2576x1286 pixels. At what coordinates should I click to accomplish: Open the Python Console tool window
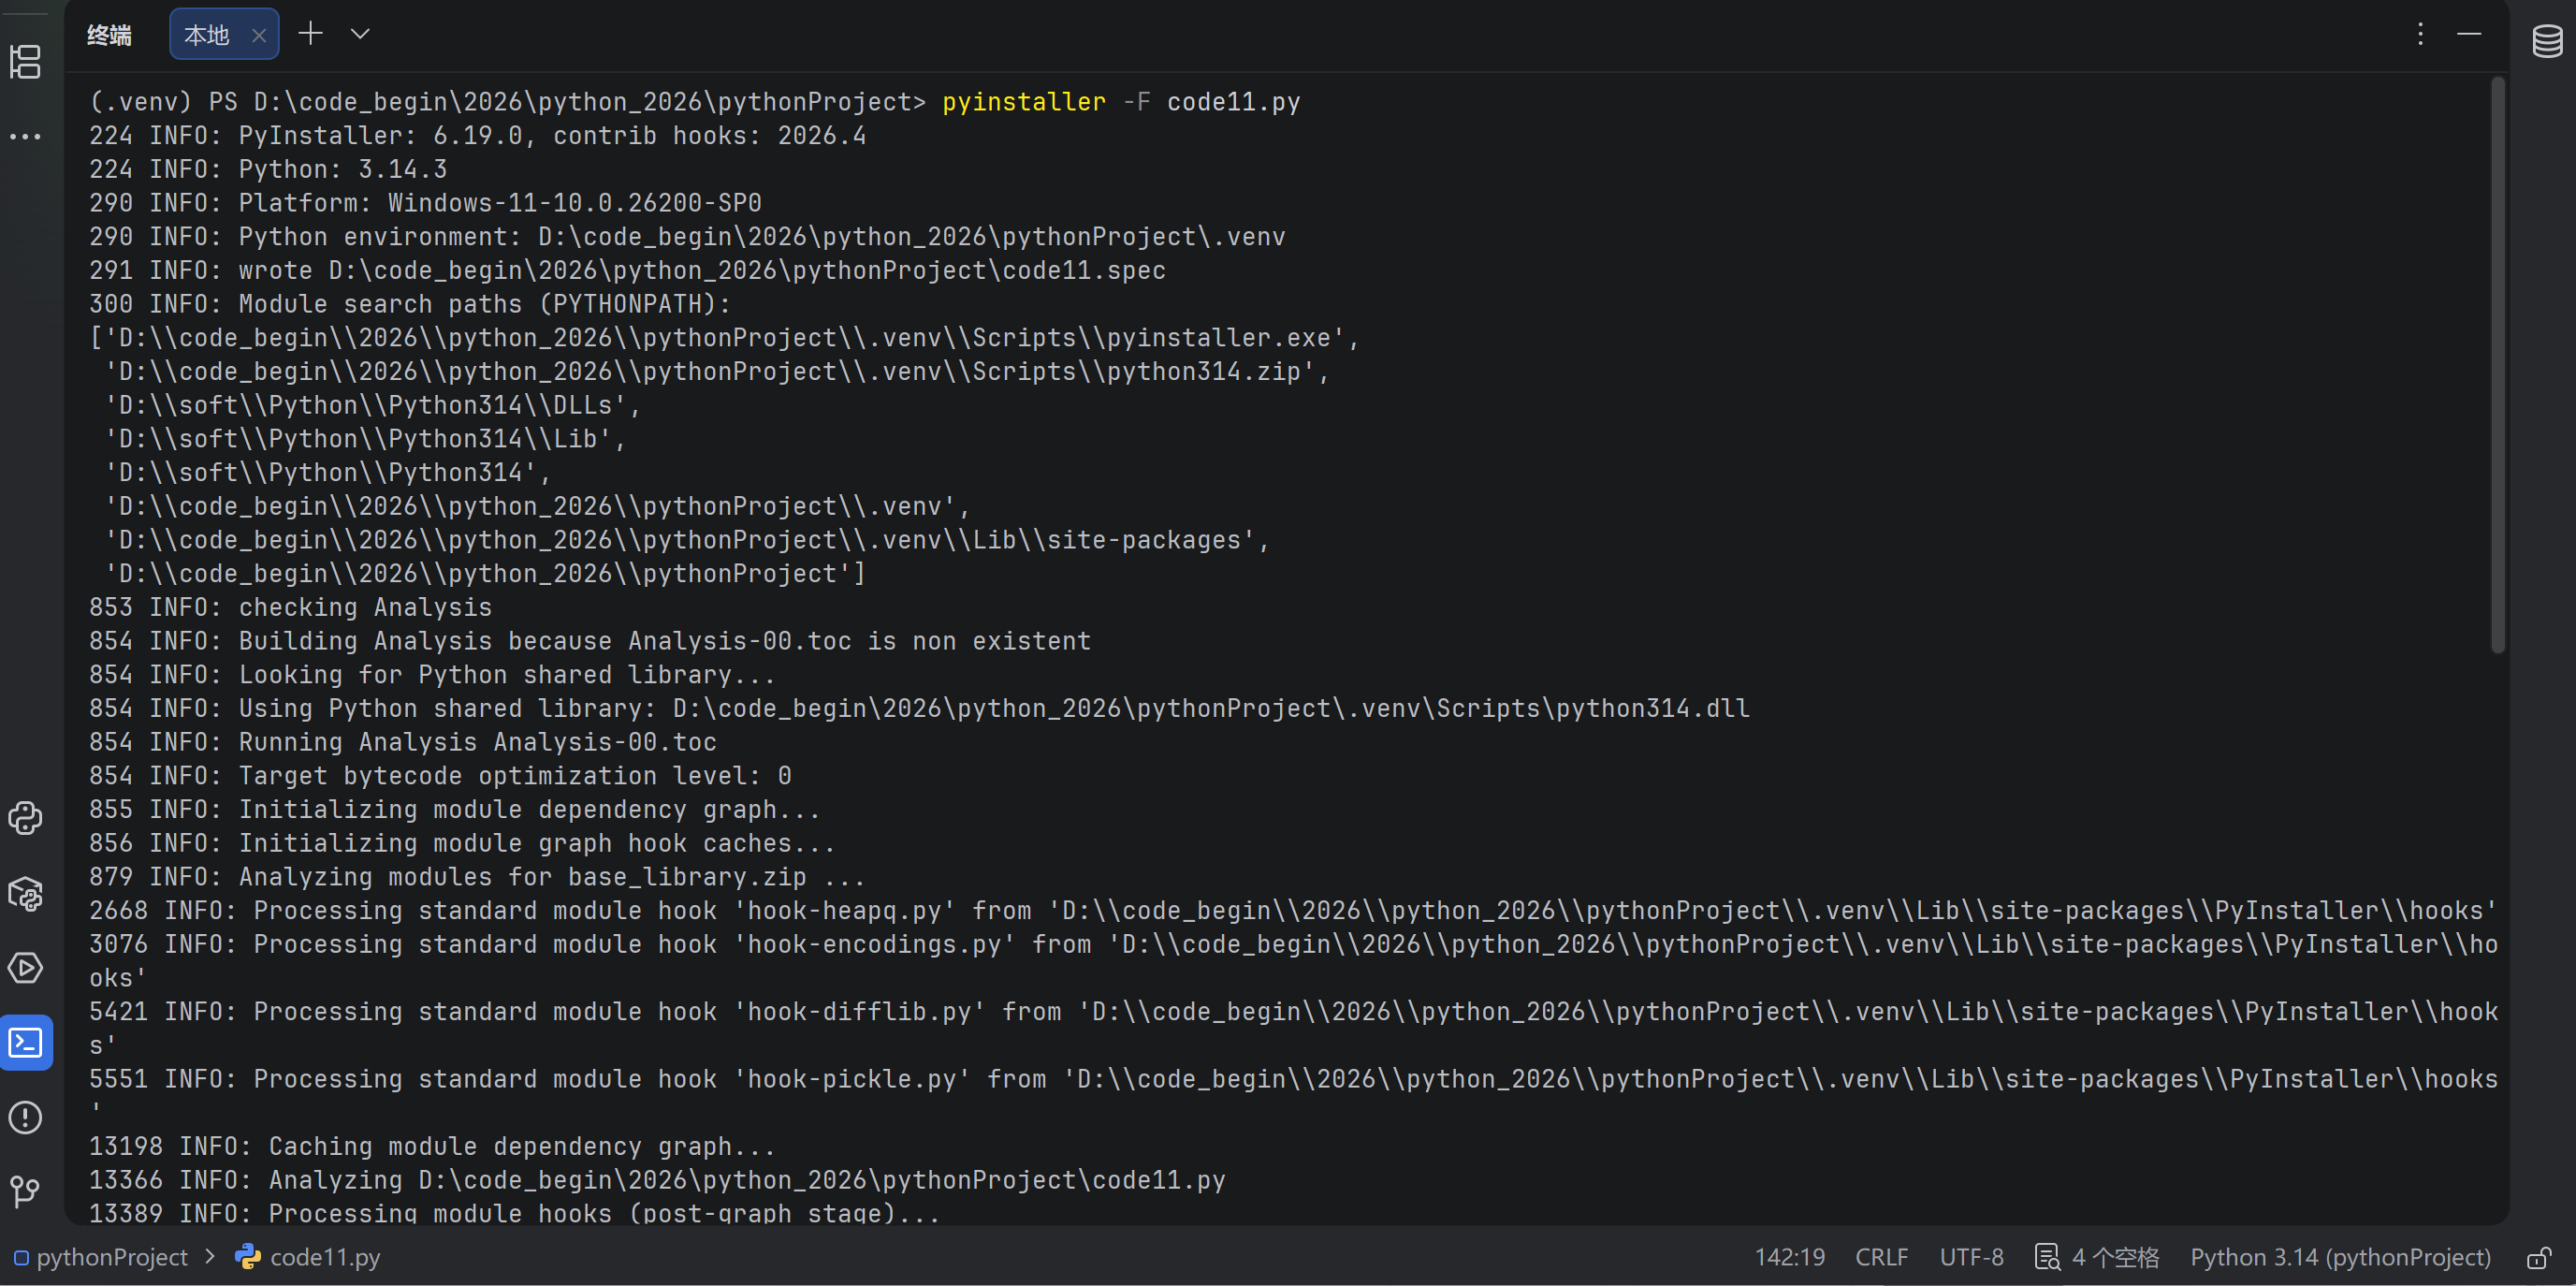coord(25,818)
